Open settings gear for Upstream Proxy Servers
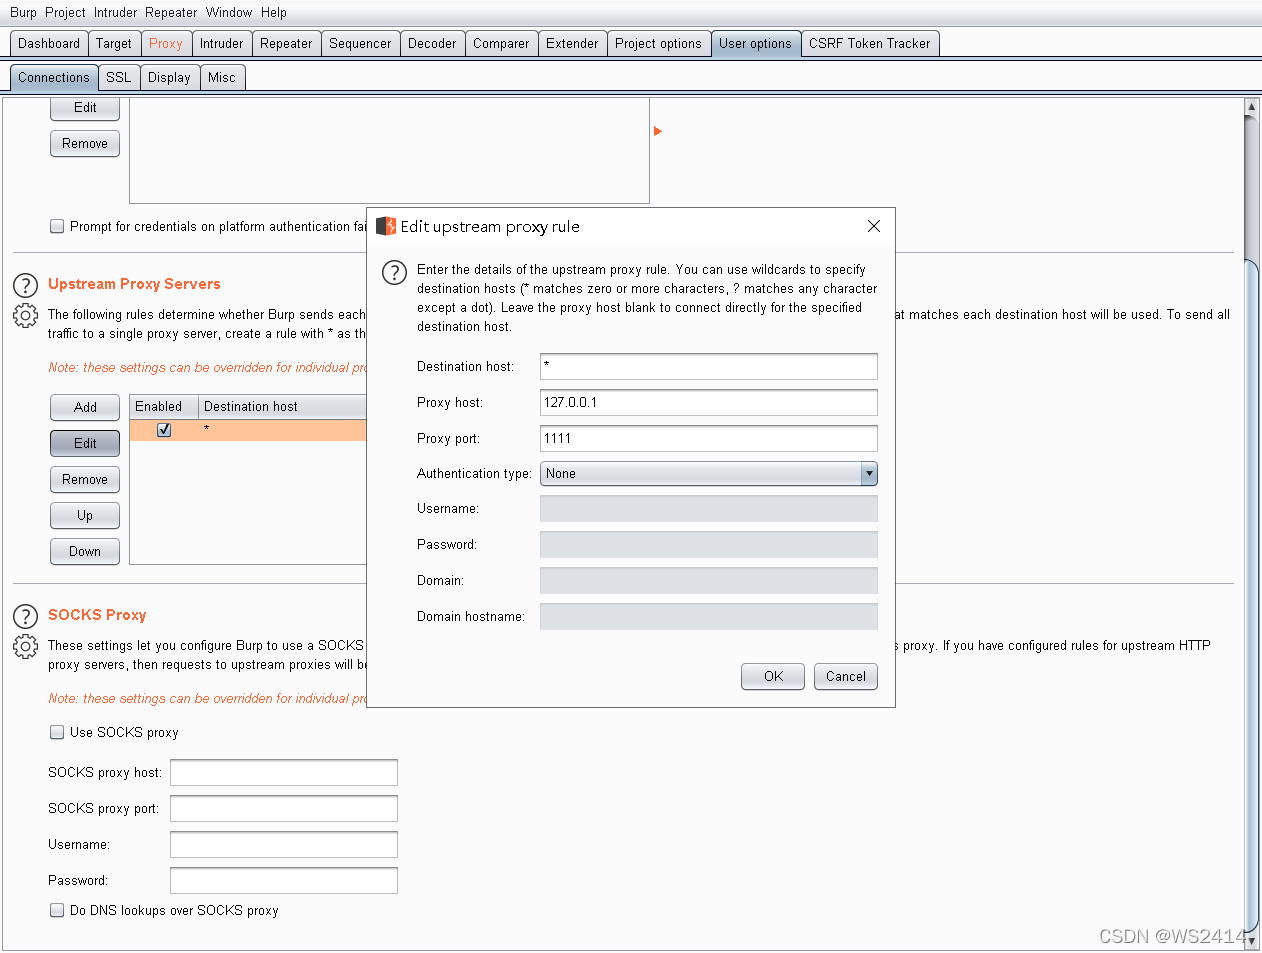The image size is (1262, 953). tap(25, 316)
